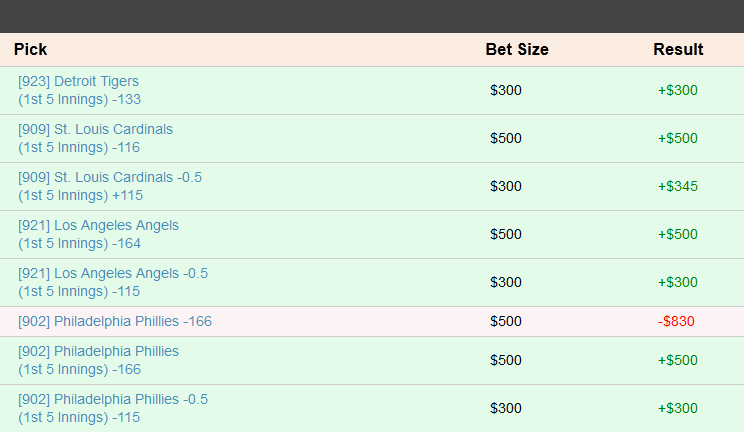Open the Detroit Tigers 1st 5 Innings pick
The height and width of the screenshot is (432, 744).
(x=79, y=90)
